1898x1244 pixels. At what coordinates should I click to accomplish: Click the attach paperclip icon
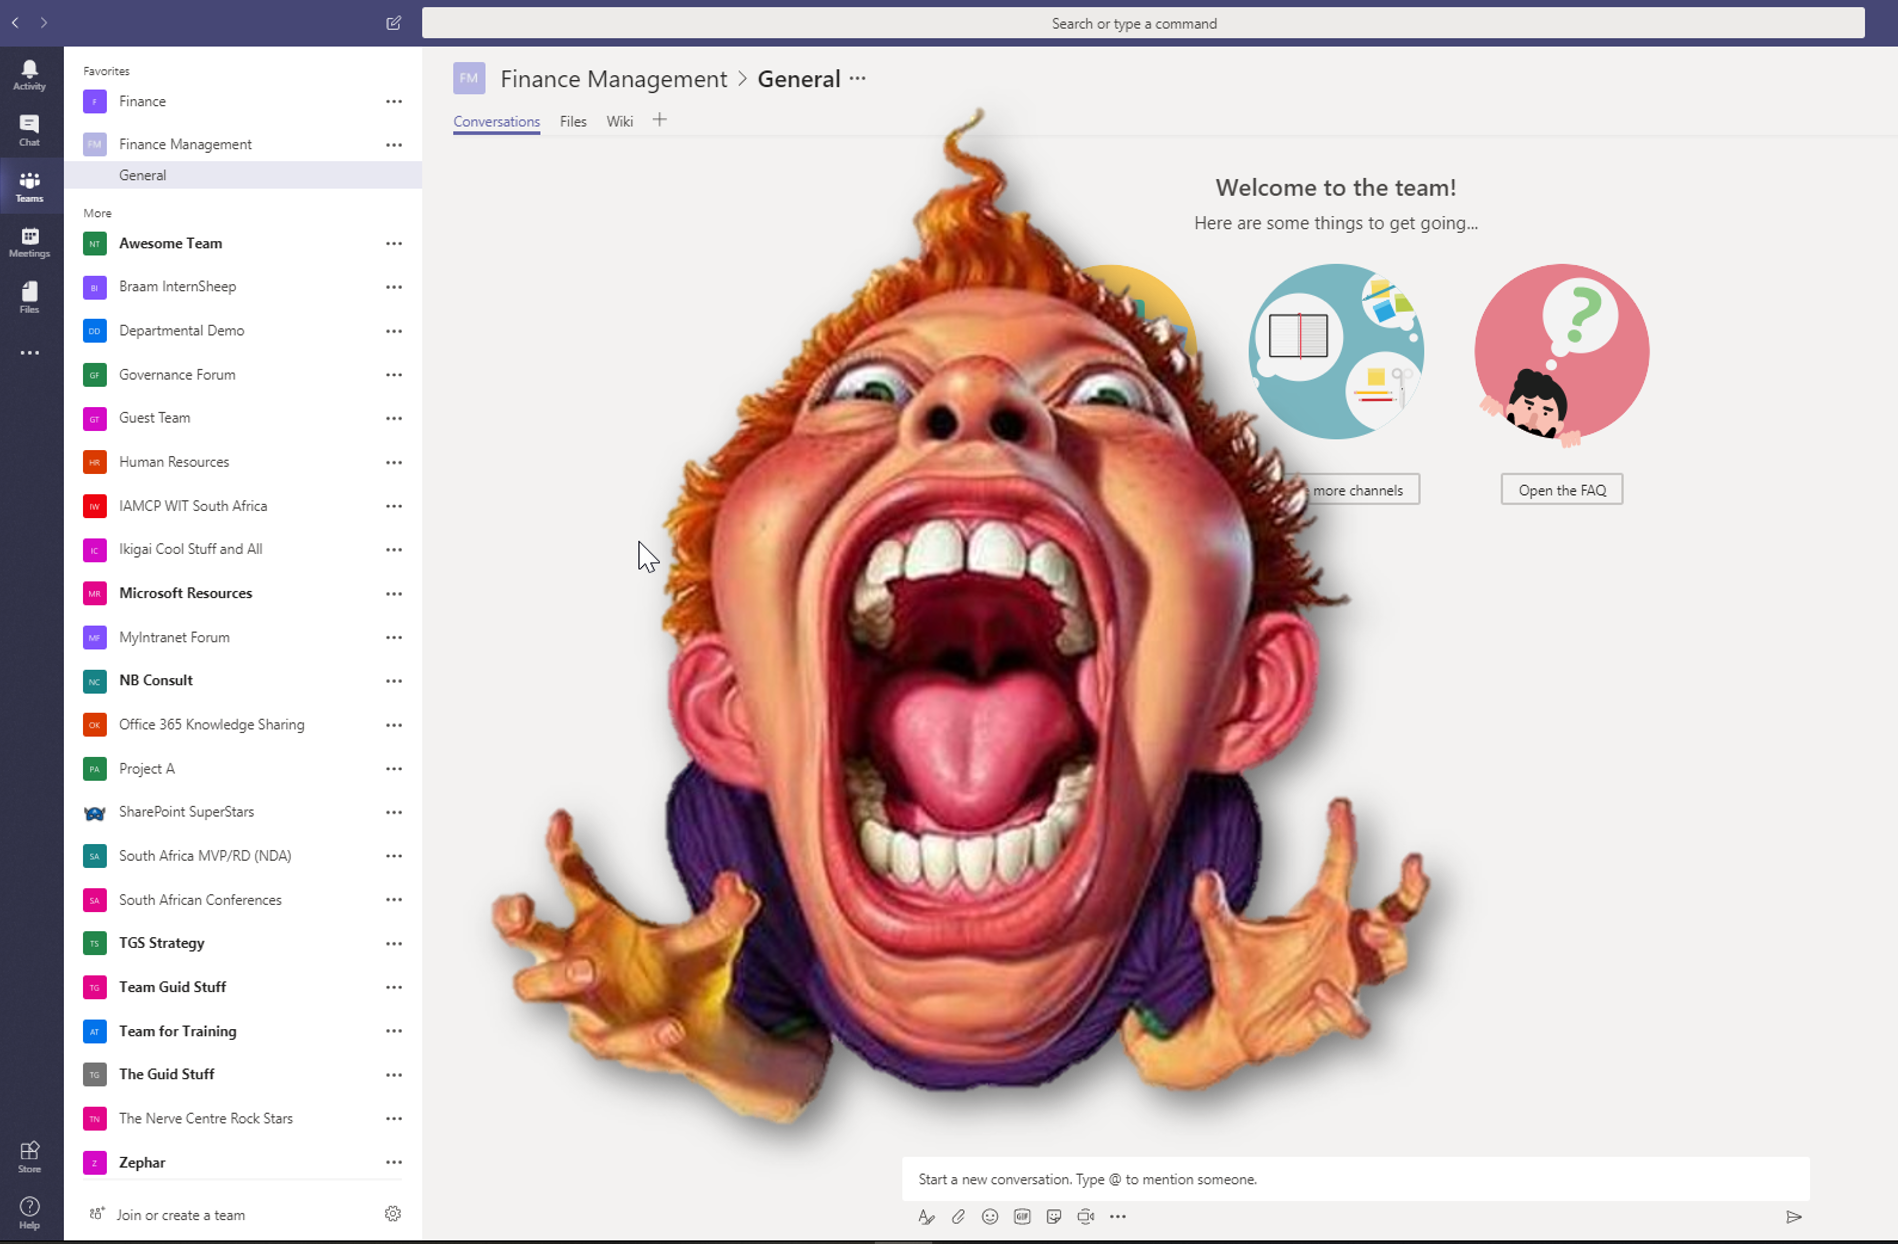pos(958,1217)
